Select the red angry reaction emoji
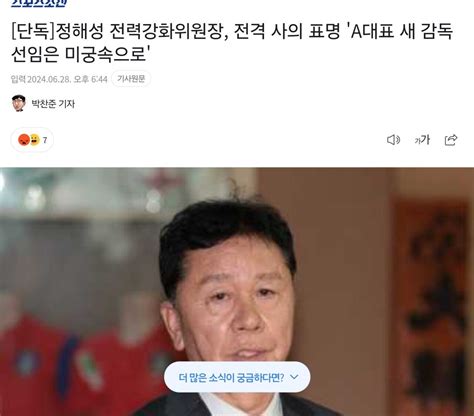 click(24, 140)
